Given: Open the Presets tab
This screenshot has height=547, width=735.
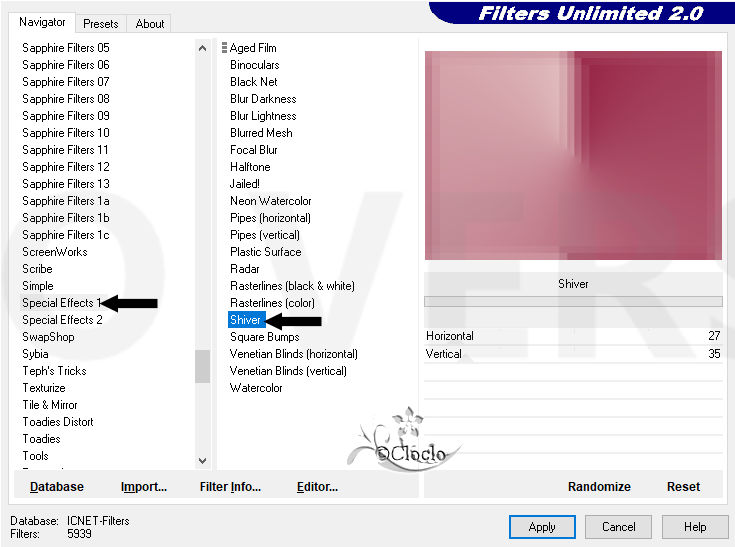Looking at the screenshot, I should pos(100,23).
